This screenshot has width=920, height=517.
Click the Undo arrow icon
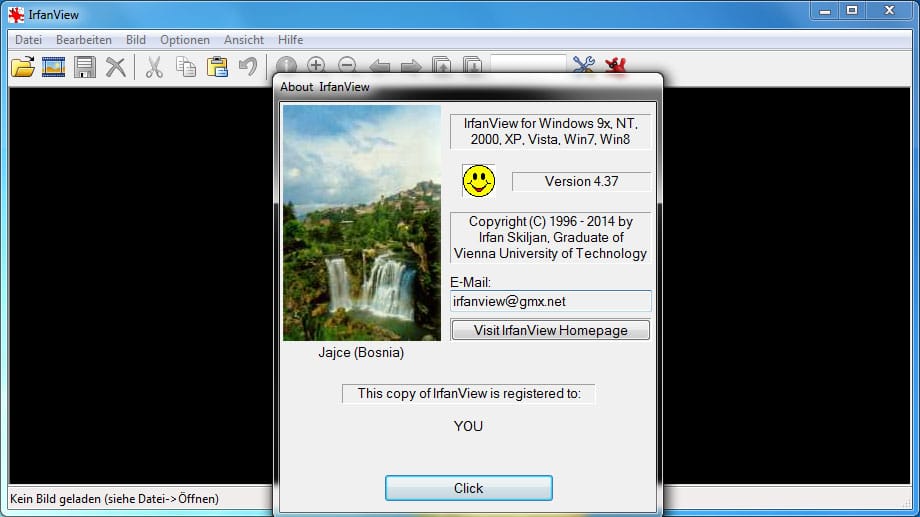pyautogui.click(x=248, y=66)
